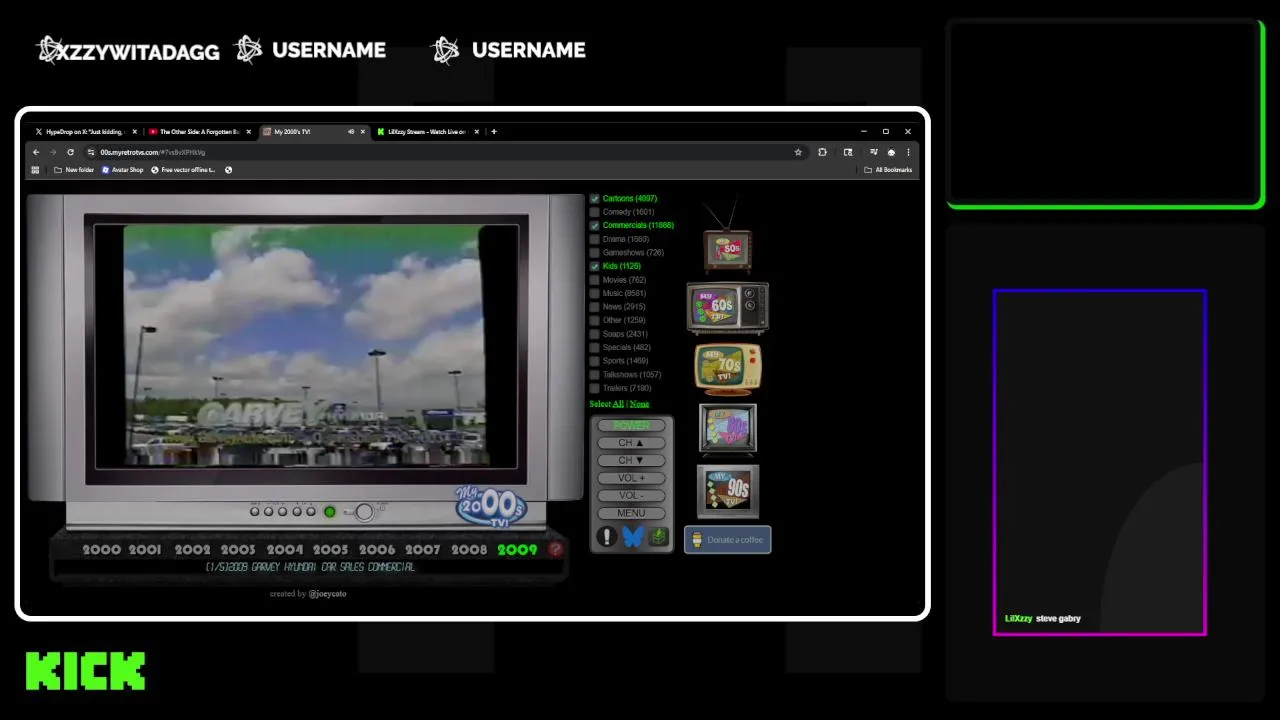Switch to The Other Side YouTube tab
This screenshot has height=720, width=1280.
tap(199, 131)
